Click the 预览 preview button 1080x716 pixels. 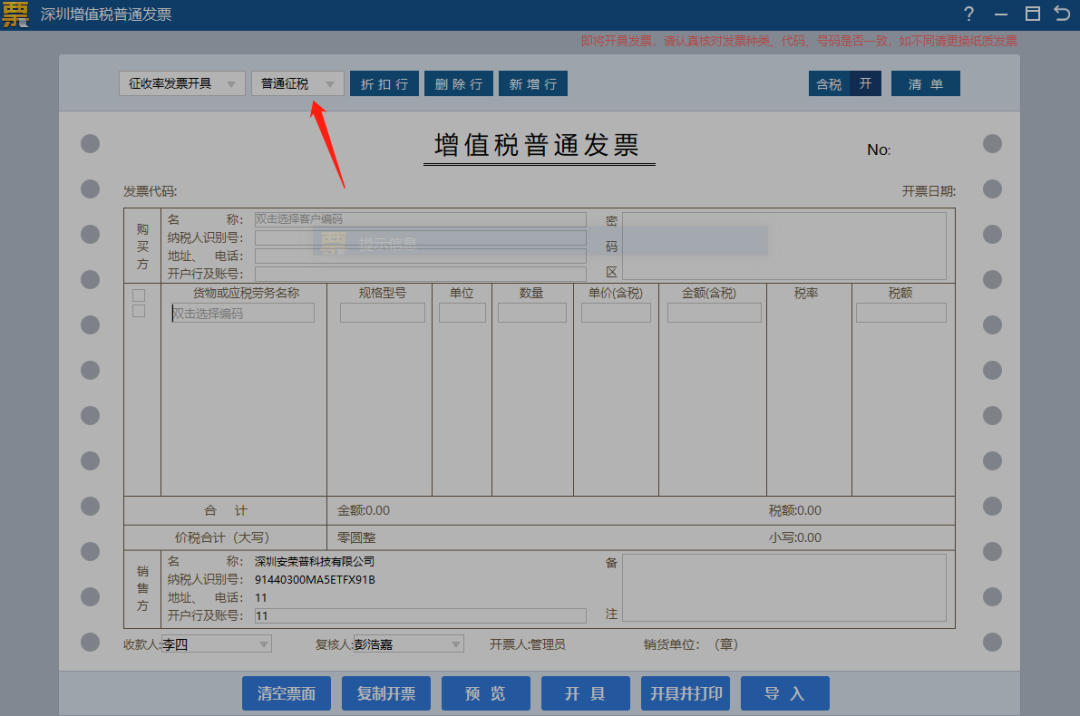[486, 693]
